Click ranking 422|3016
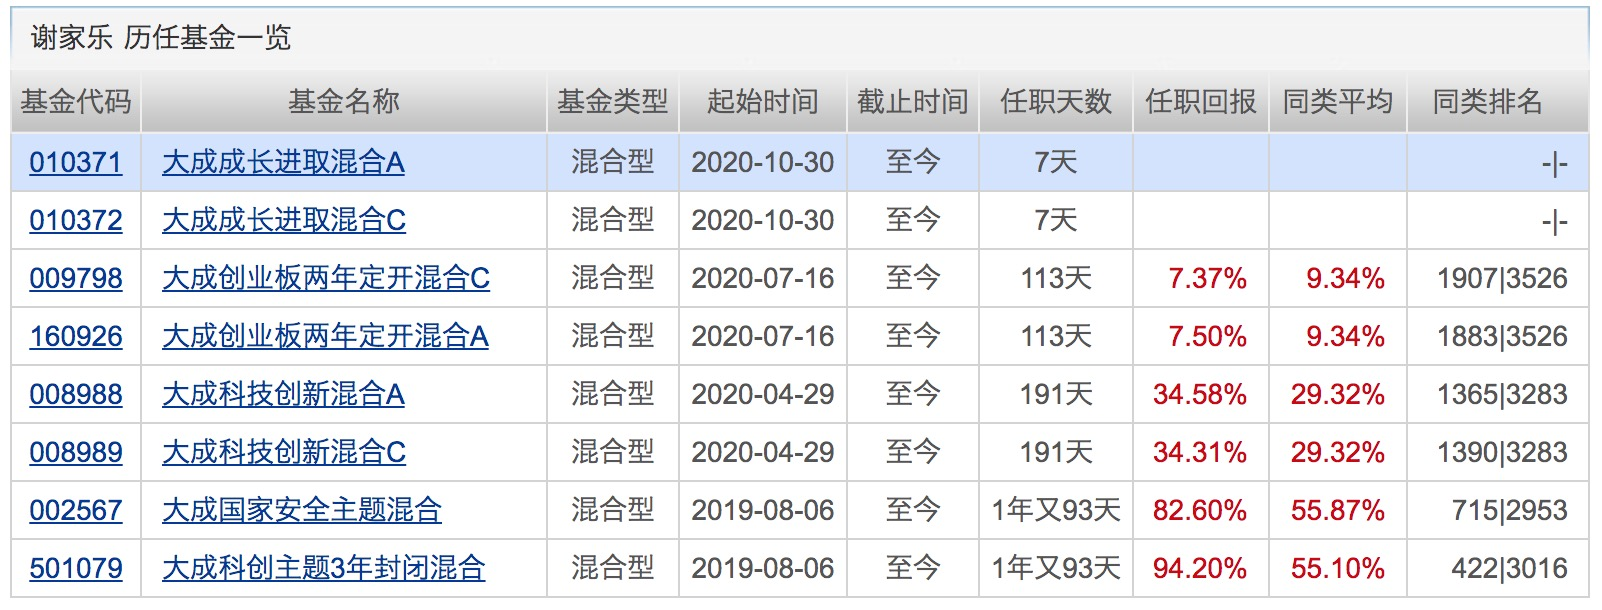The image size is (1602, 610). tap(1510, 569)
